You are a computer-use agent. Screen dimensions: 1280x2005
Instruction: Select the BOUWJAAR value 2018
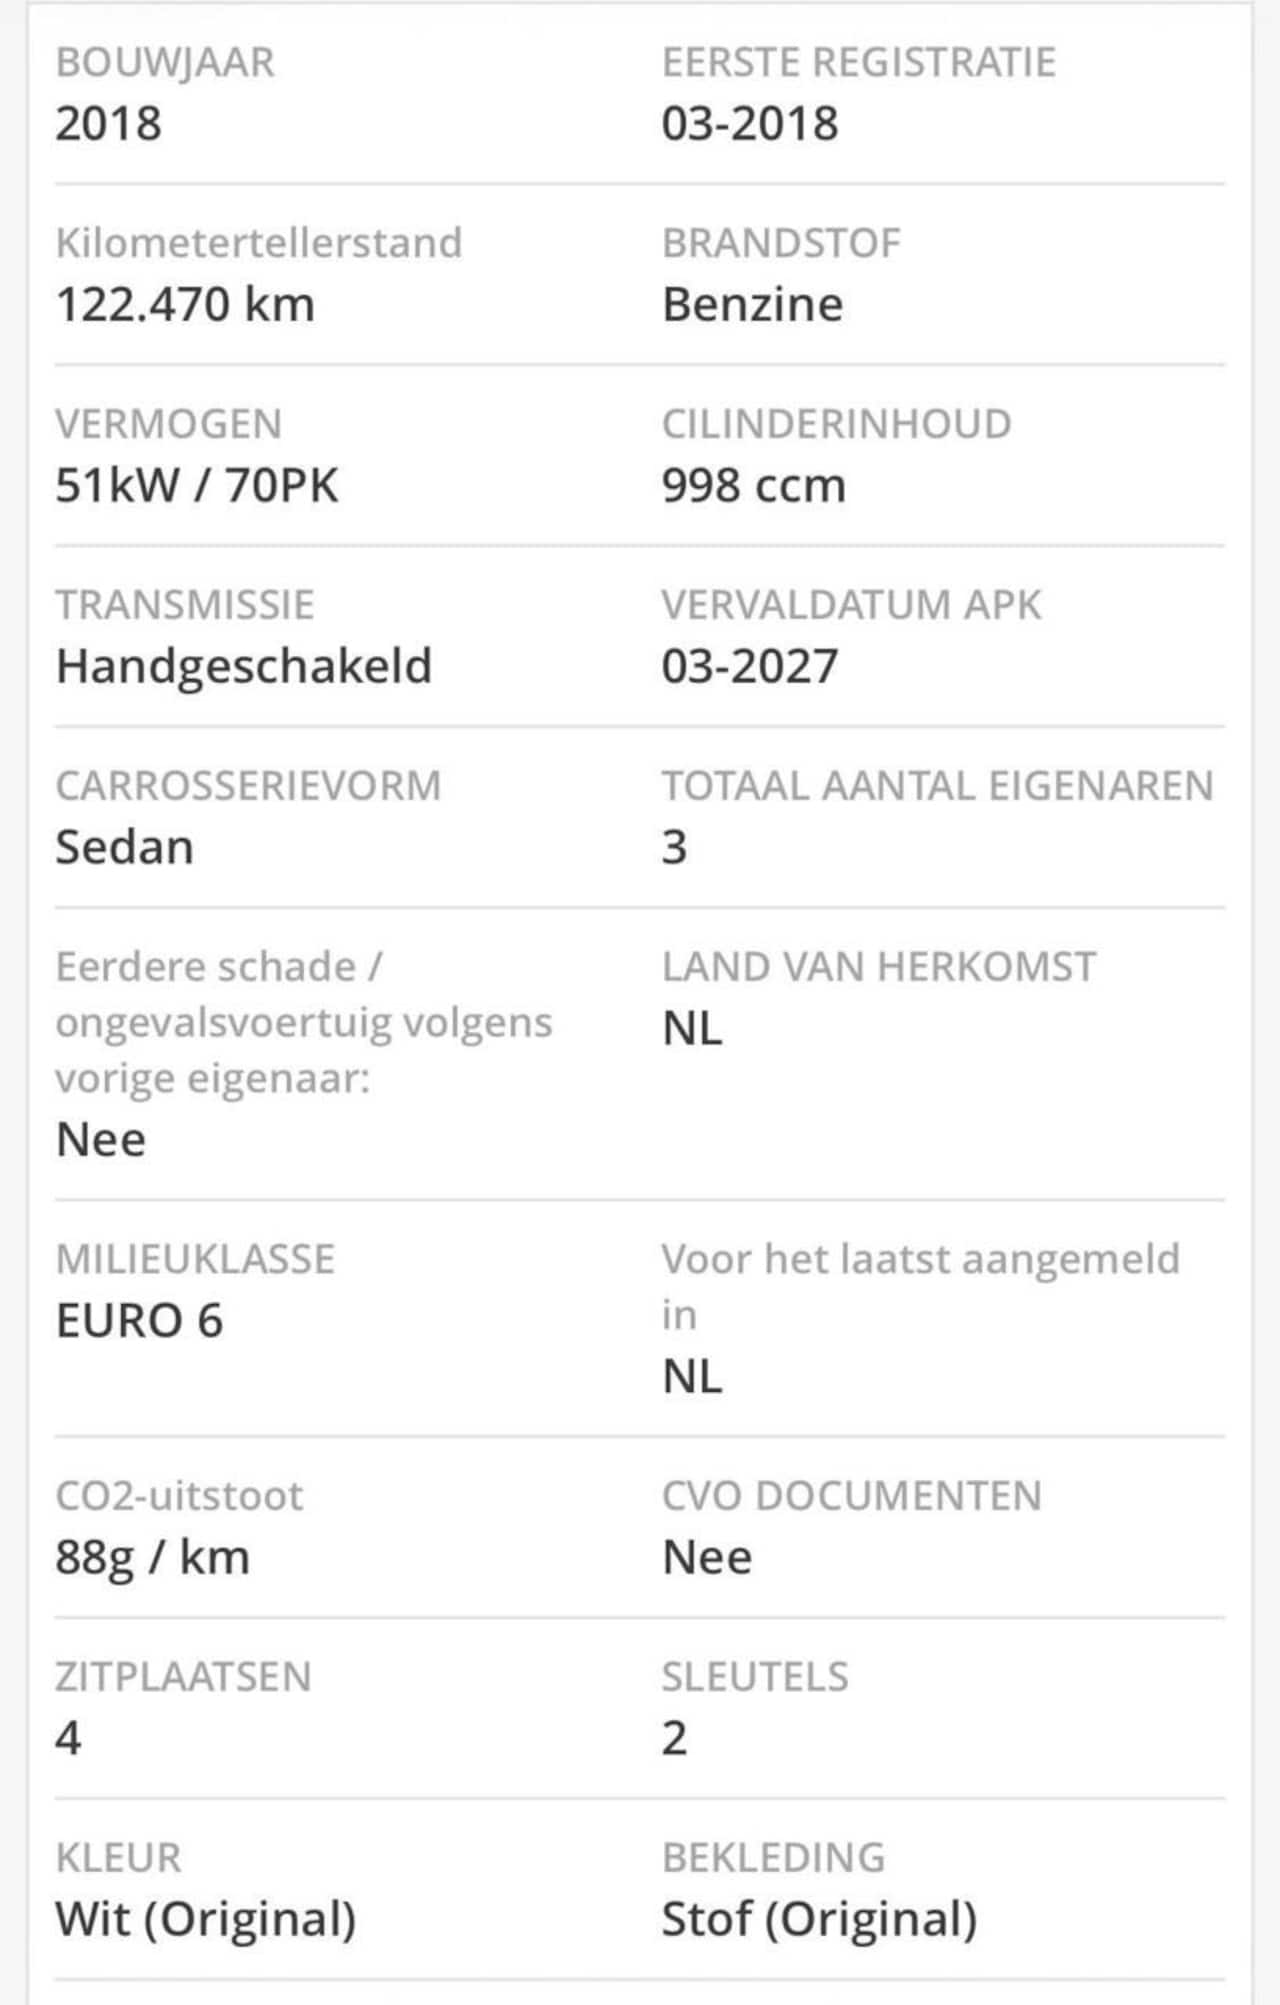tap(108, 124)
